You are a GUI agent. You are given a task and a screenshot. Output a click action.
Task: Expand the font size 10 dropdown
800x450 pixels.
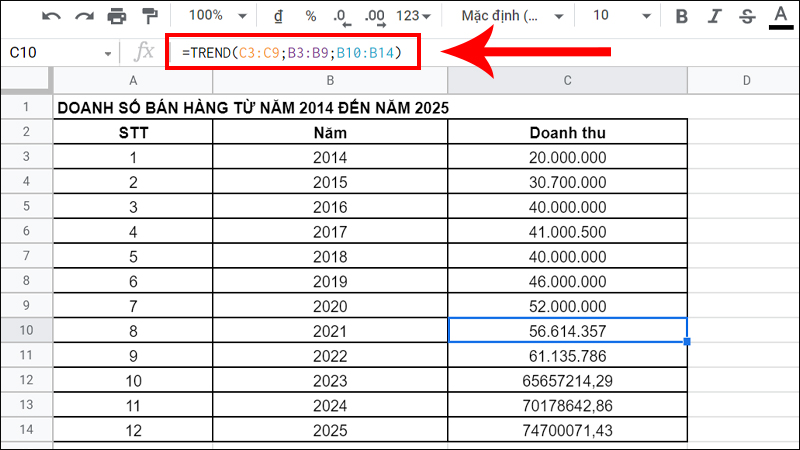click(x=614, y=16)
